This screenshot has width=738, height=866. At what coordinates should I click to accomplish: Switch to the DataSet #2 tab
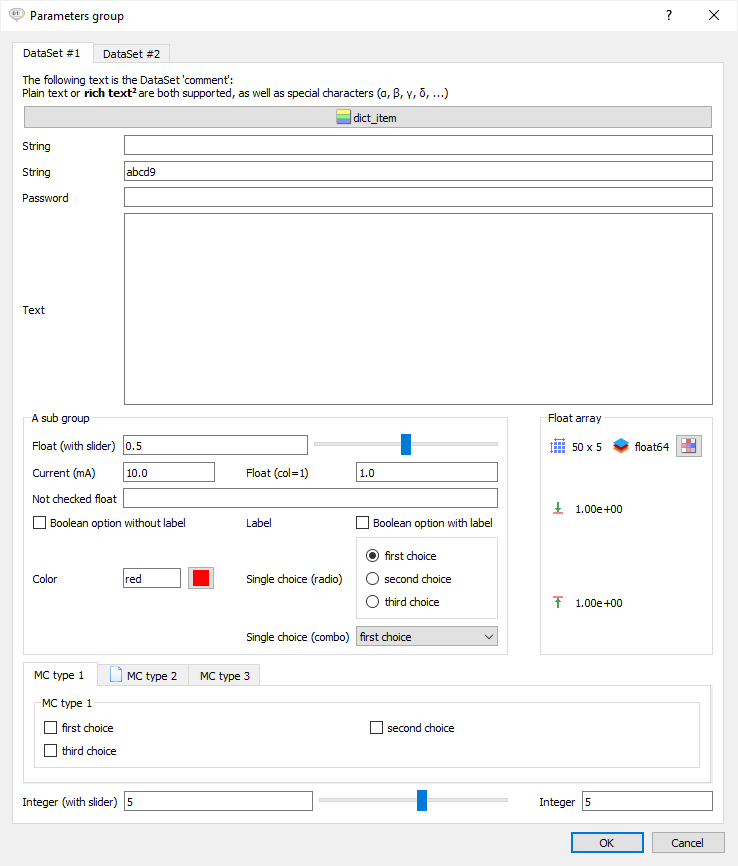click(131, 54)
